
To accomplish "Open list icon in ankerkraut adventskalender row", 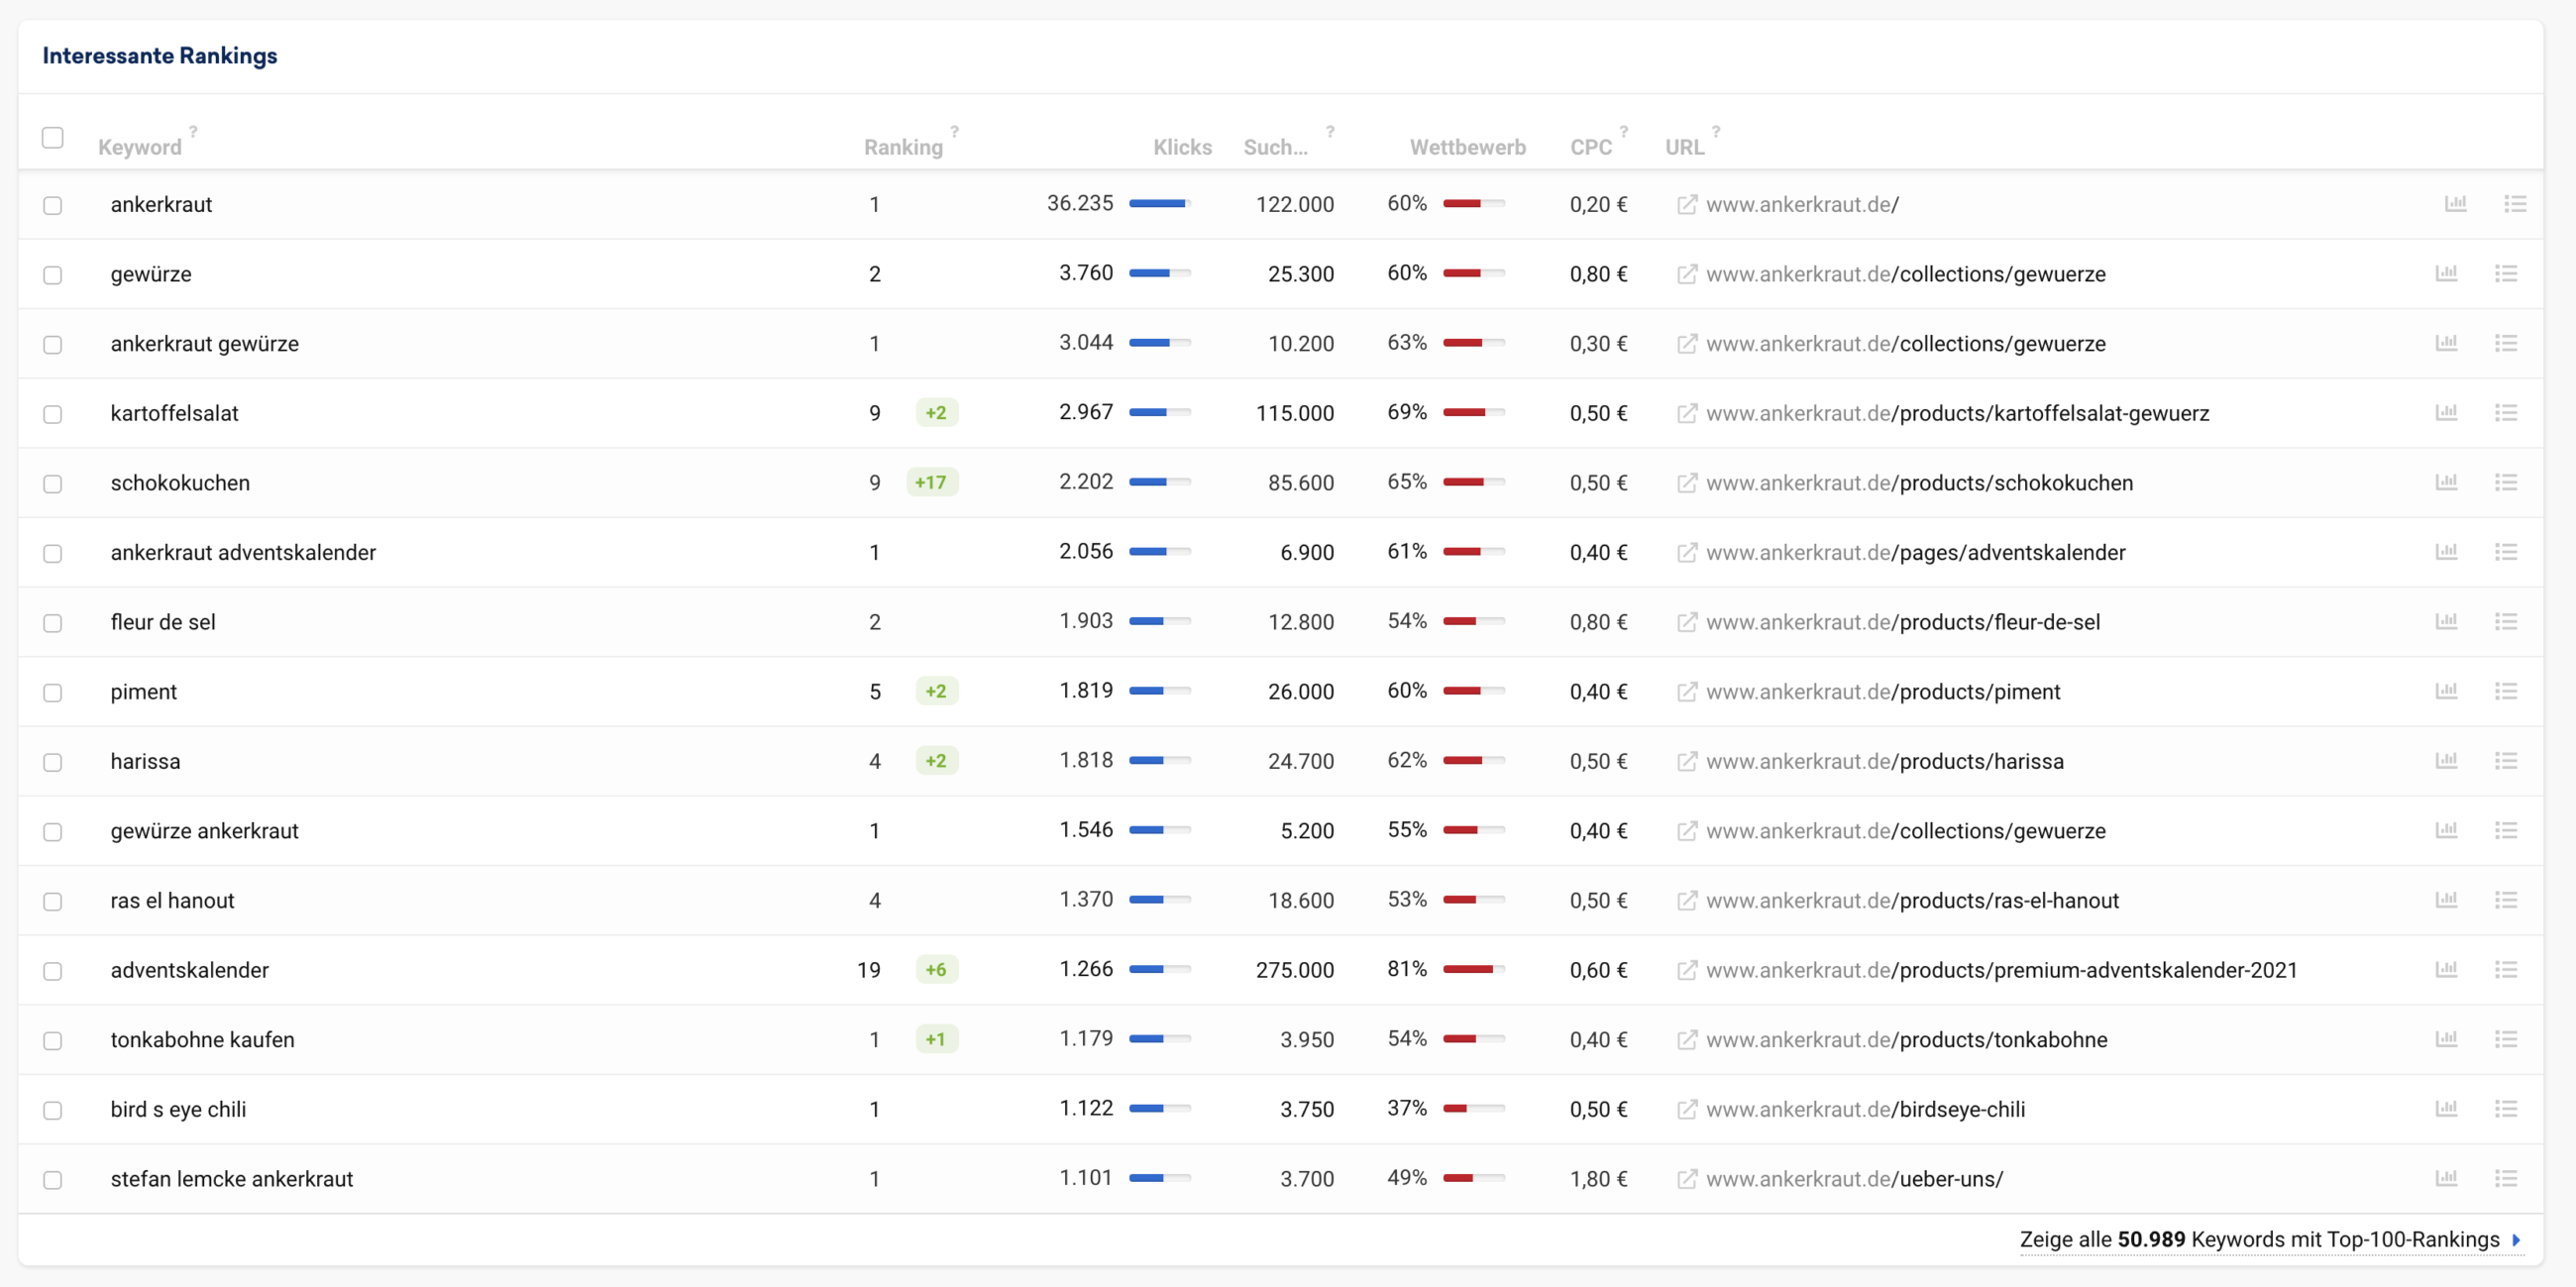I will tap(2505, 551).
